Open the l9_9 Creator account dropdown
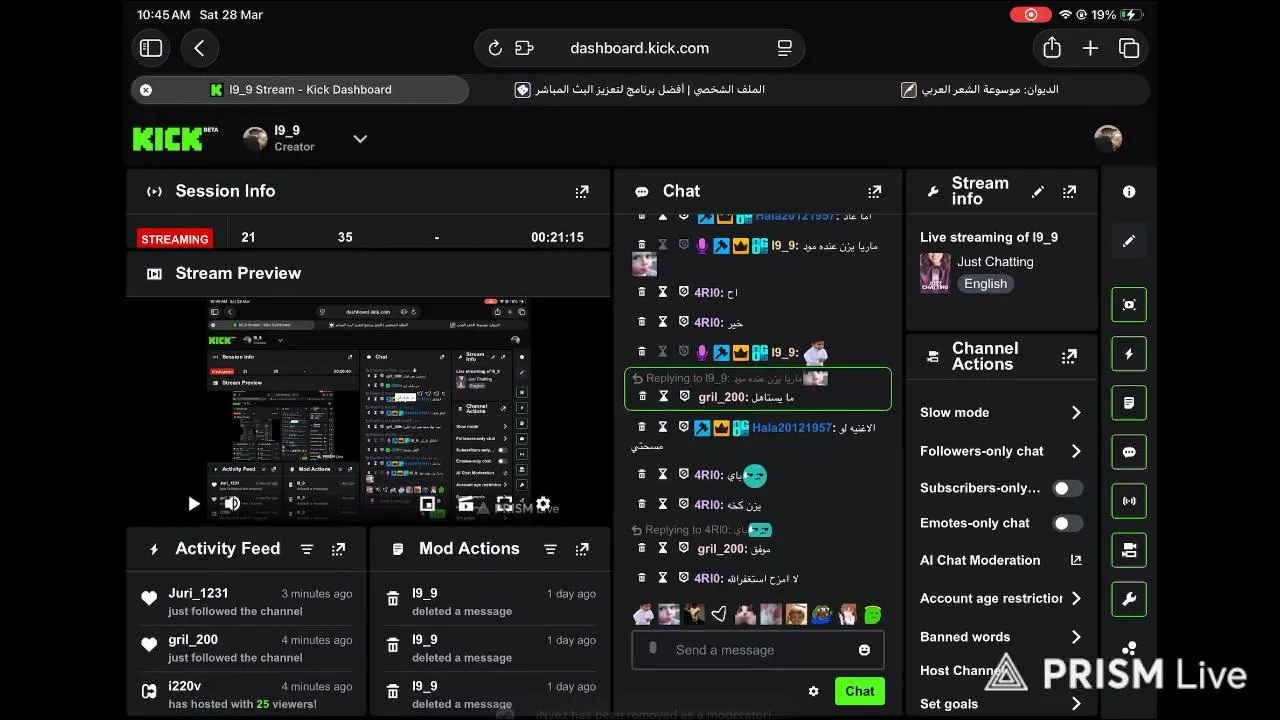 click(360, 139)
